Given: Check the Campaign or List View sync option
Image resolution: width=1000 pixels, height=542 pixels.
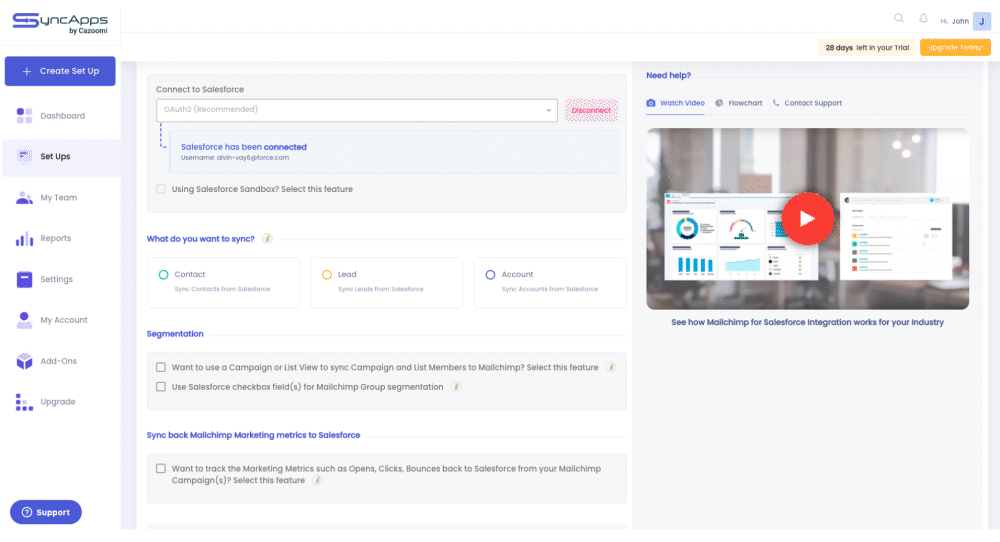Looking at the screenshot, I should 161,367.
